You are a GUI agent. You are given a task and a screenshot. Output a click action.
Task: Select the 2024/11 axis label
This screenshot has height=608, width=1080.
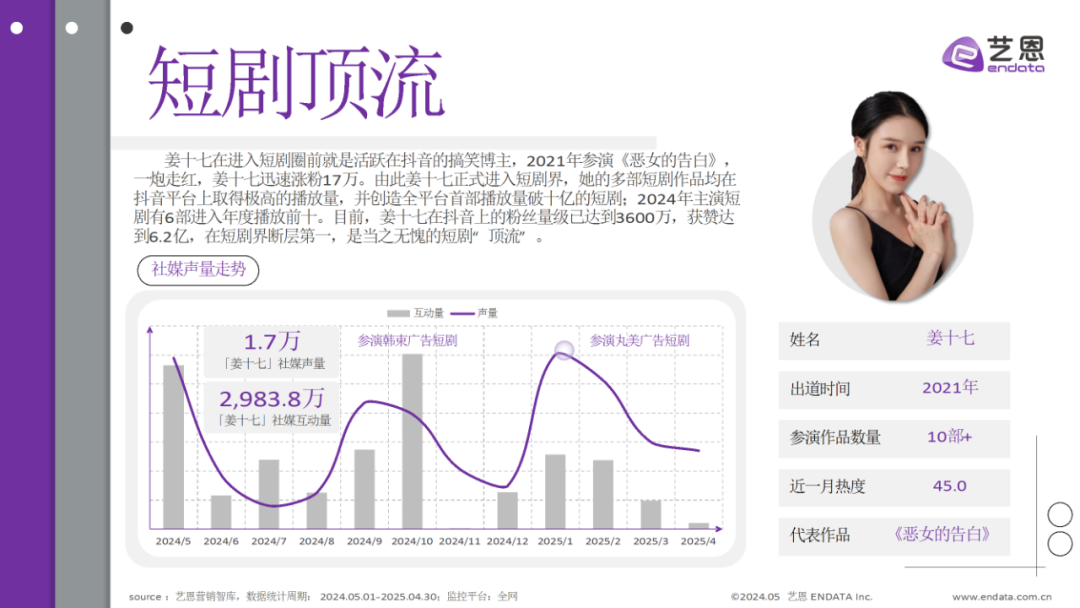459,541
